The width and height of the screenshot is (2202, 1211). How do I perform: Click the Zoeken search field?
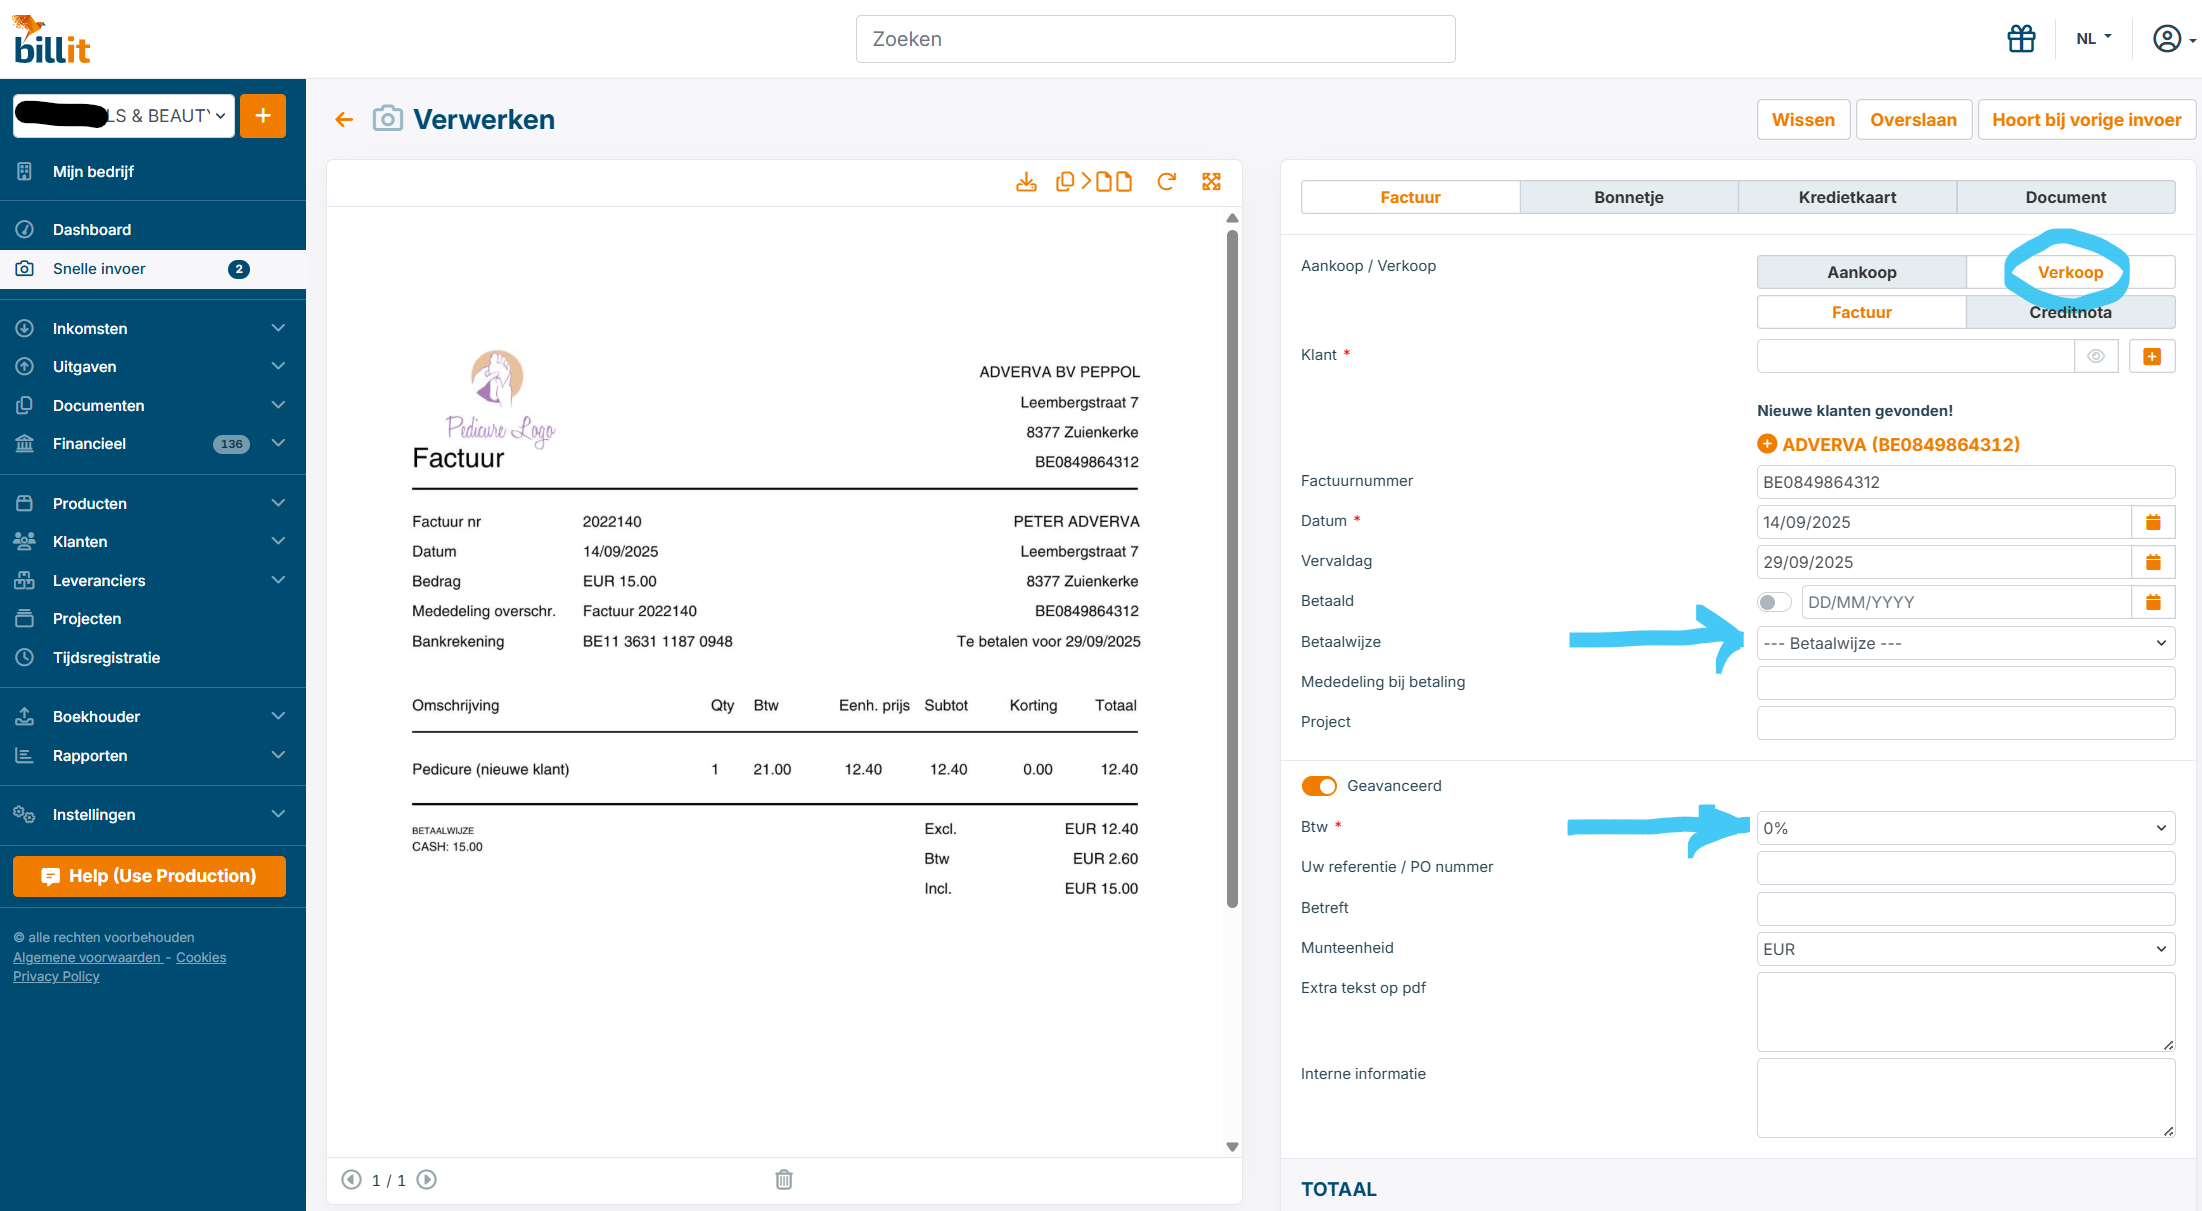pyautogui.click(x=1155, y=39)
